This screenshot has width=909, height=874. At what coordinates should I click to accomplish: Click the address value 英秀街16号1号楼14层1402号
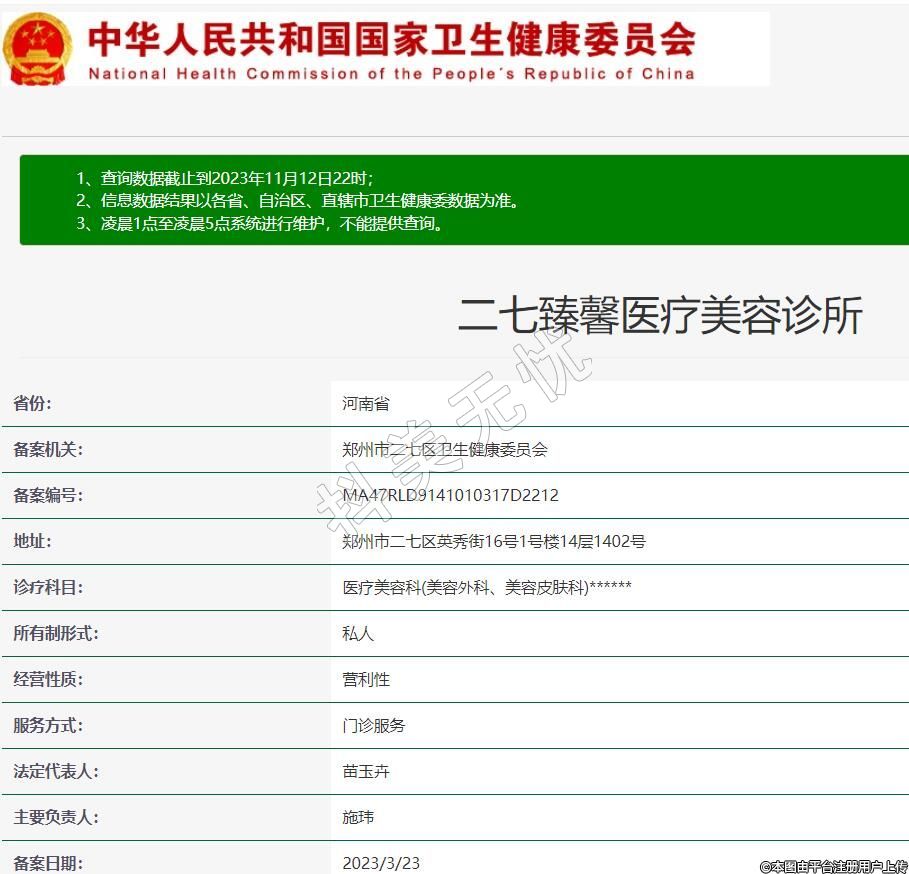494,542
